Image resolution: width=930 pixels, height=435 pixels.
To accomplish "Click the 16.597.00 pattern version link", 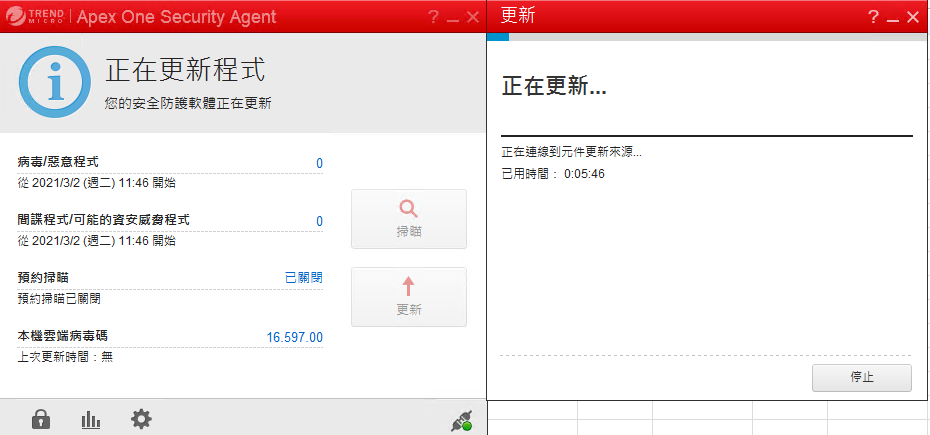I will 295,338.
